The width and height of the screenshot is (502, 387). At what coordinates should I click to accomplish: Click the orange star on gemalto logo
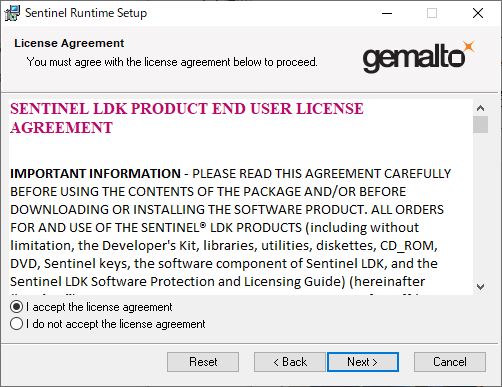click(469, 47)
